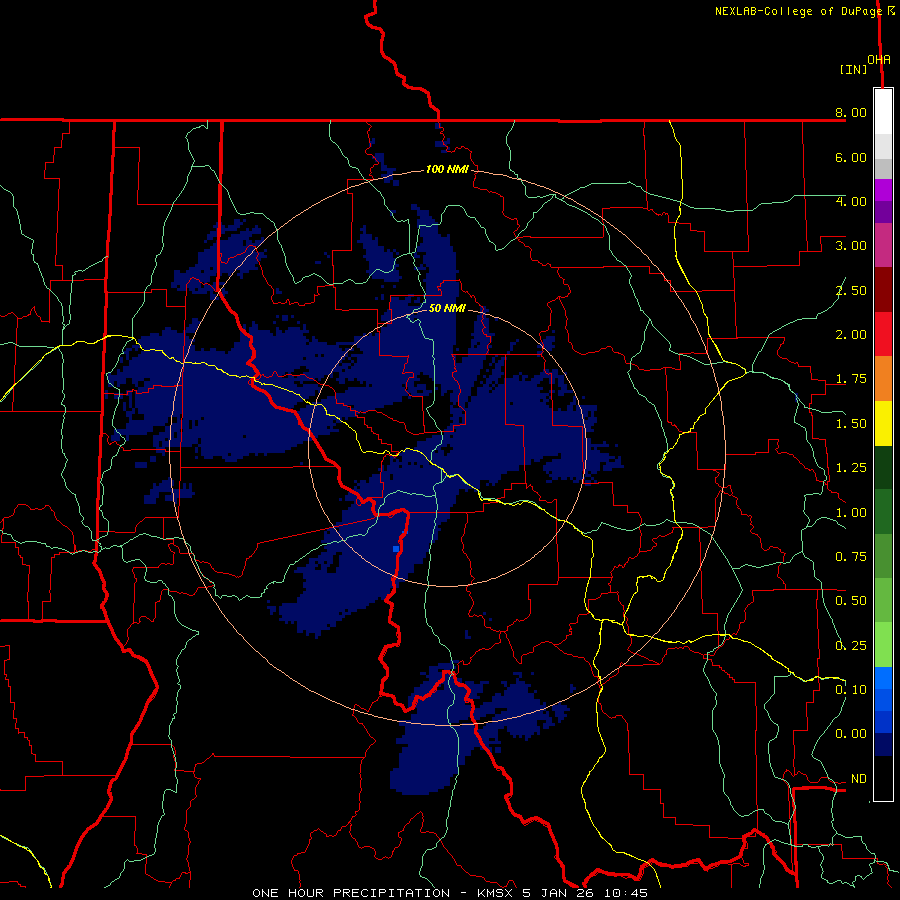Image resolution: width=900 pixels, height=900 pixels.
Task: Click the light green swatch near 0.25
Action: [883, 645]
